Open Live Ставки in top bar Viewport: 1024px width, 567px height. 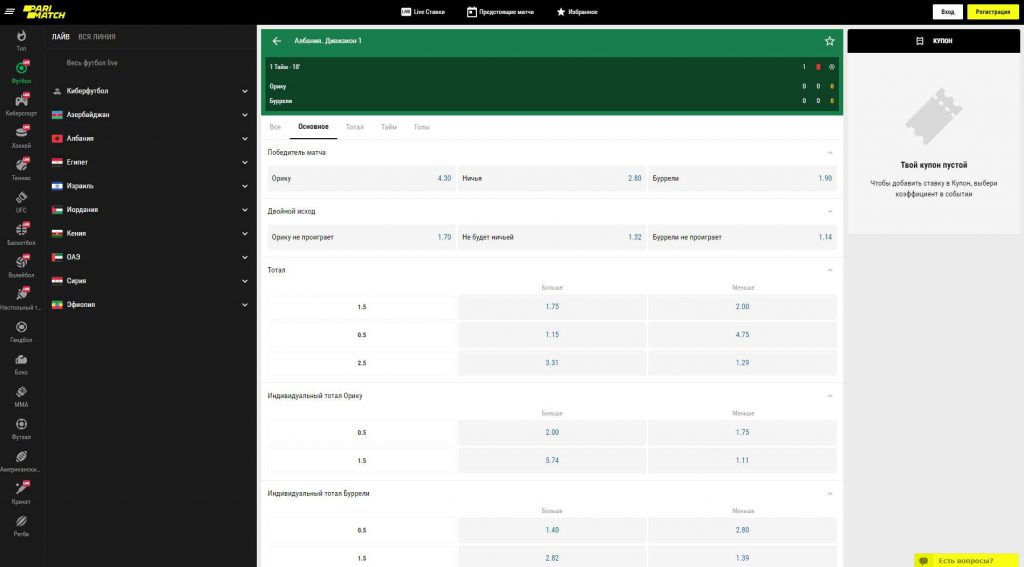point(423,12)
